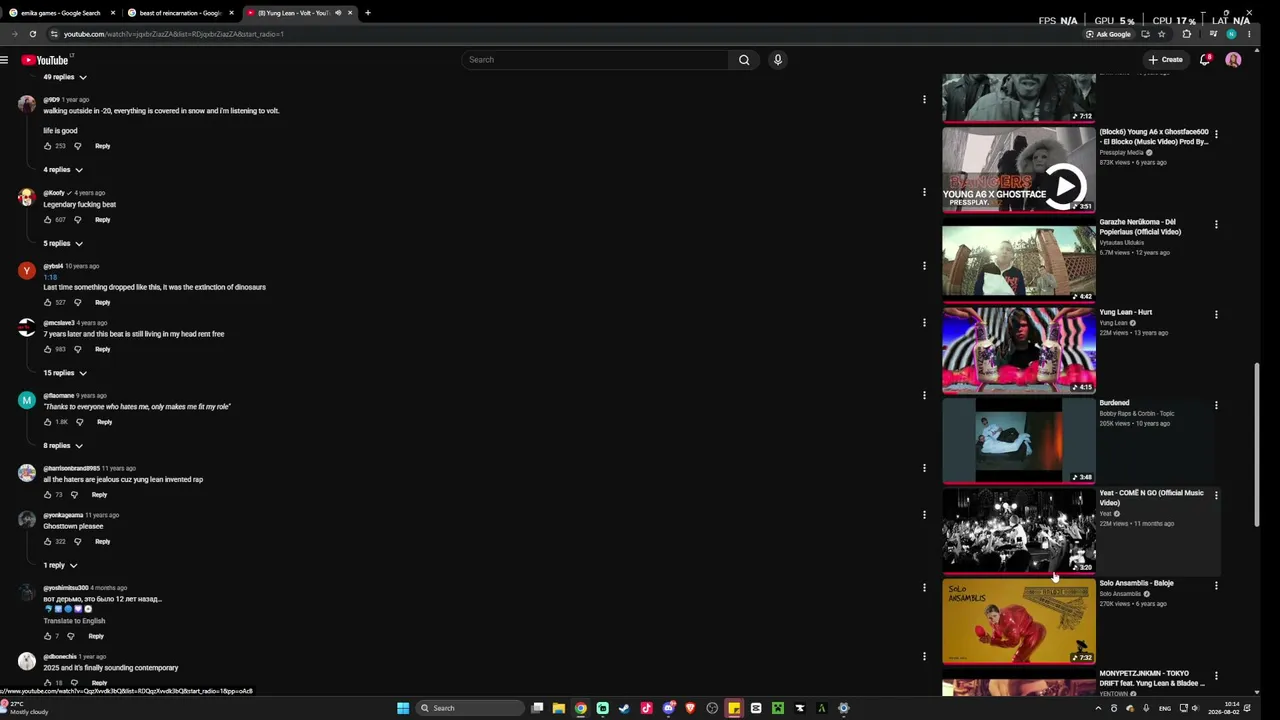Open a new browser tab
Image resolution: width=1280 pixels, height=720 pixels.
pyautogui.click(x=368, y=13)
